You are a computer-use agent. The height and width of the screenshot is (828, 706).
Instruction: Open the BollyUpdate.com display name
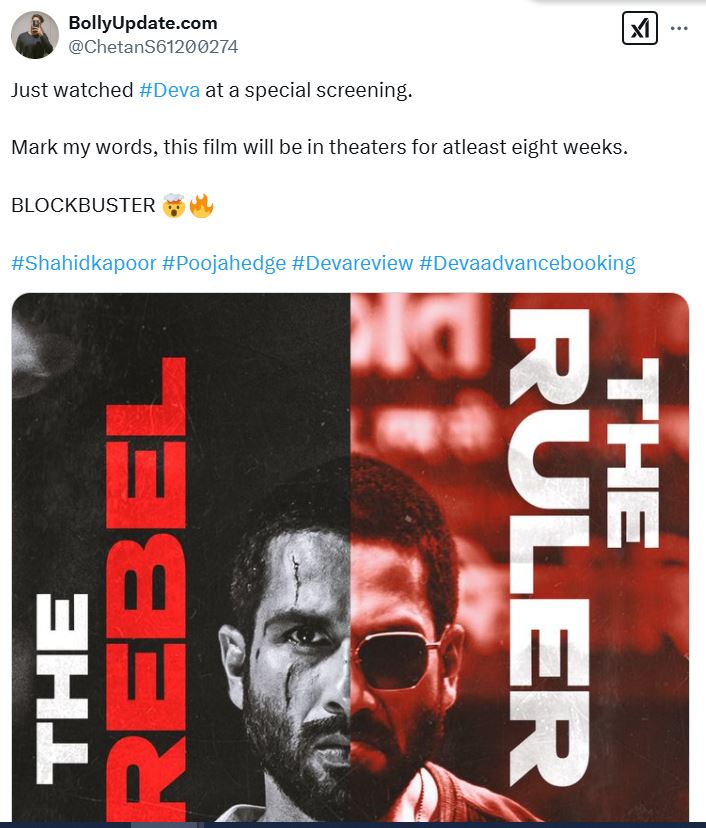point(143,23)
